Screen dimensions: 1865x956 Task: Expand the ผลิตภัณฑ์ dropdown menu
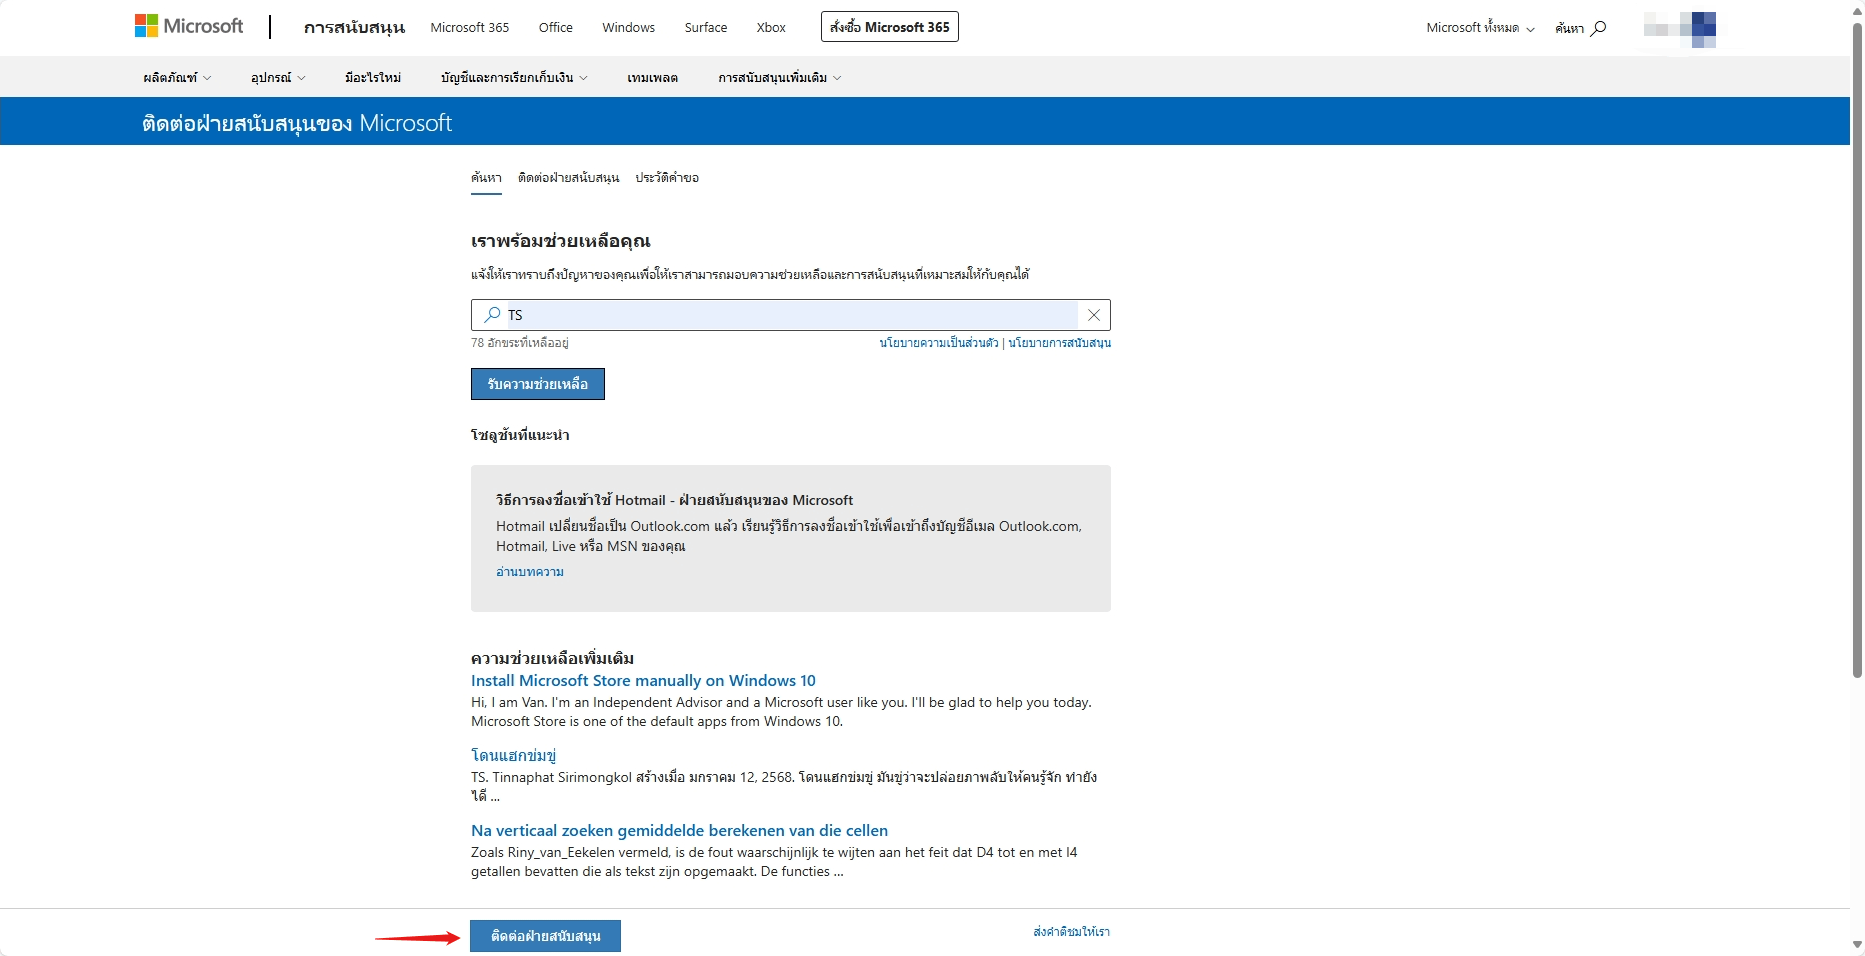pyautogui.click(x=177, y=78)
